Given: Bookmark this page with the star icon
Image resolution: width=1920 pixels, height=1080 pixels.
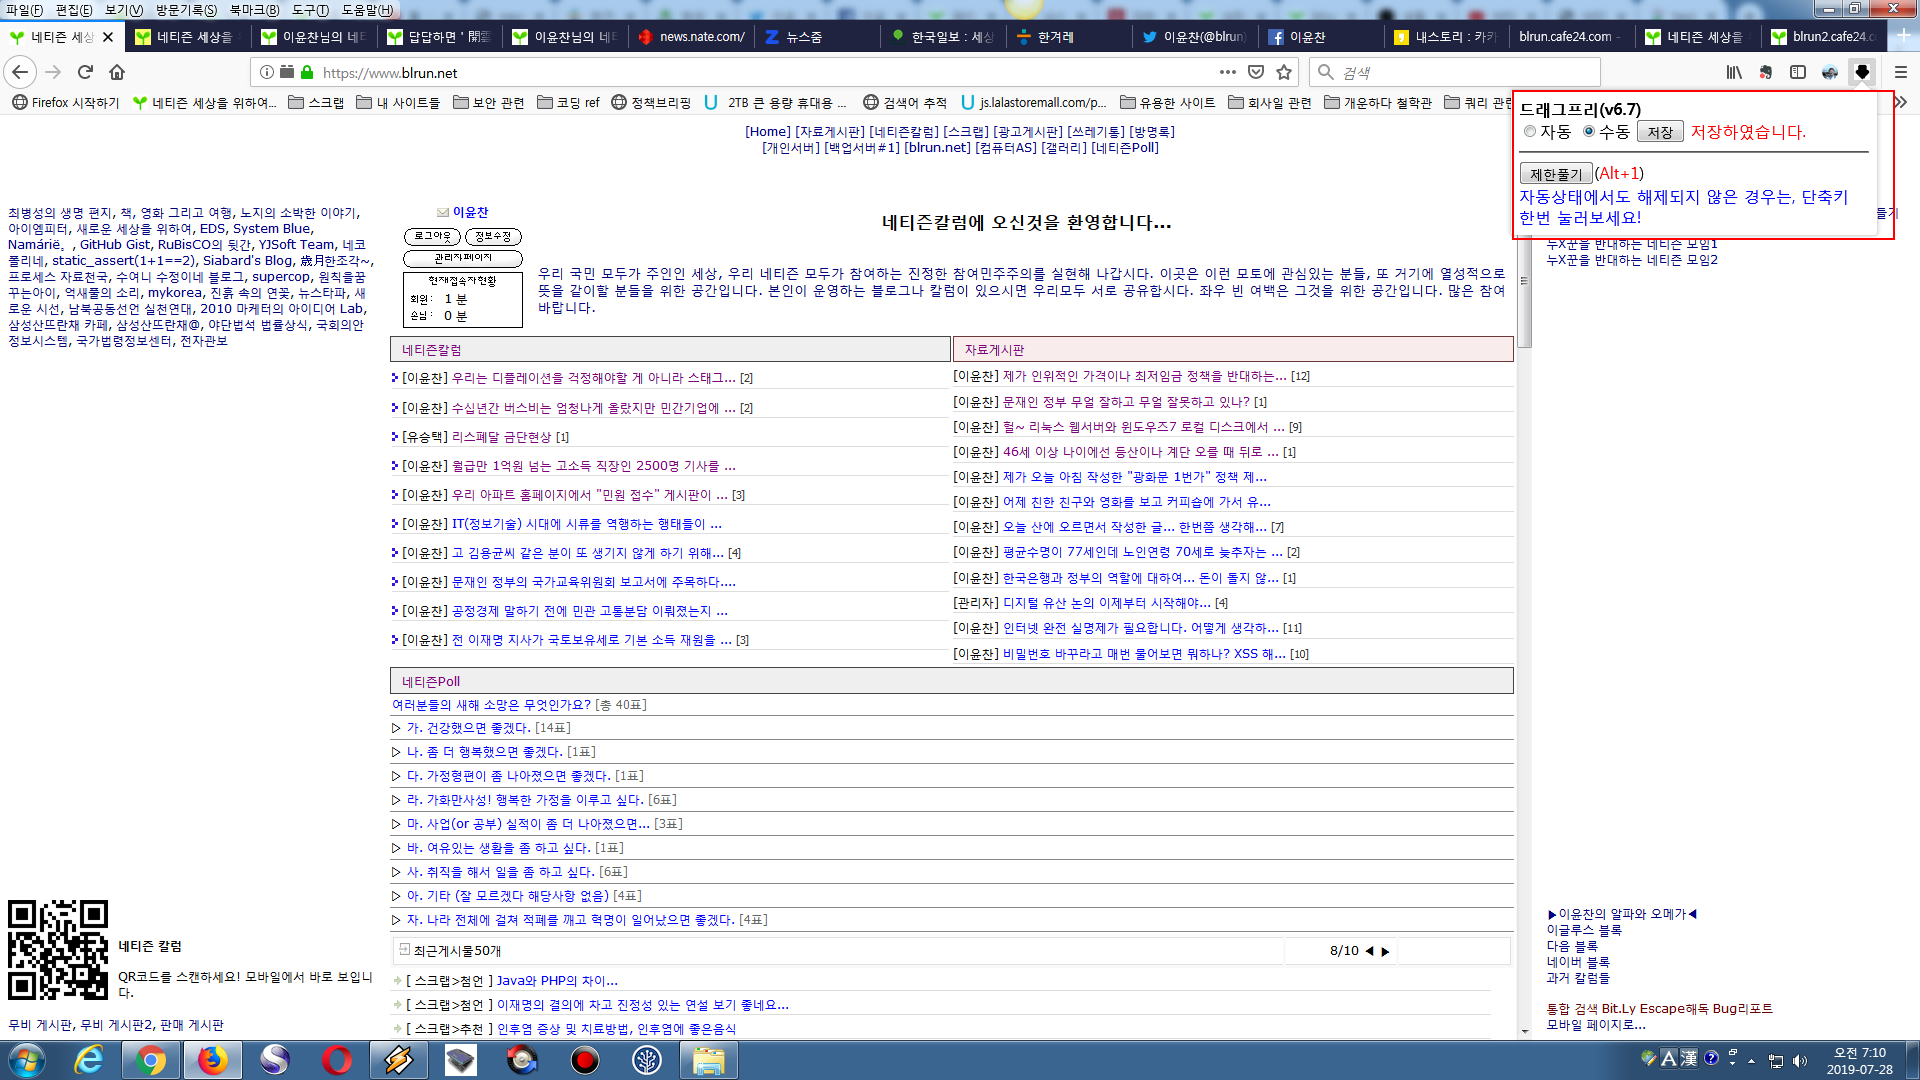Looking at the screenshot, I should (x=1284, y=72).
